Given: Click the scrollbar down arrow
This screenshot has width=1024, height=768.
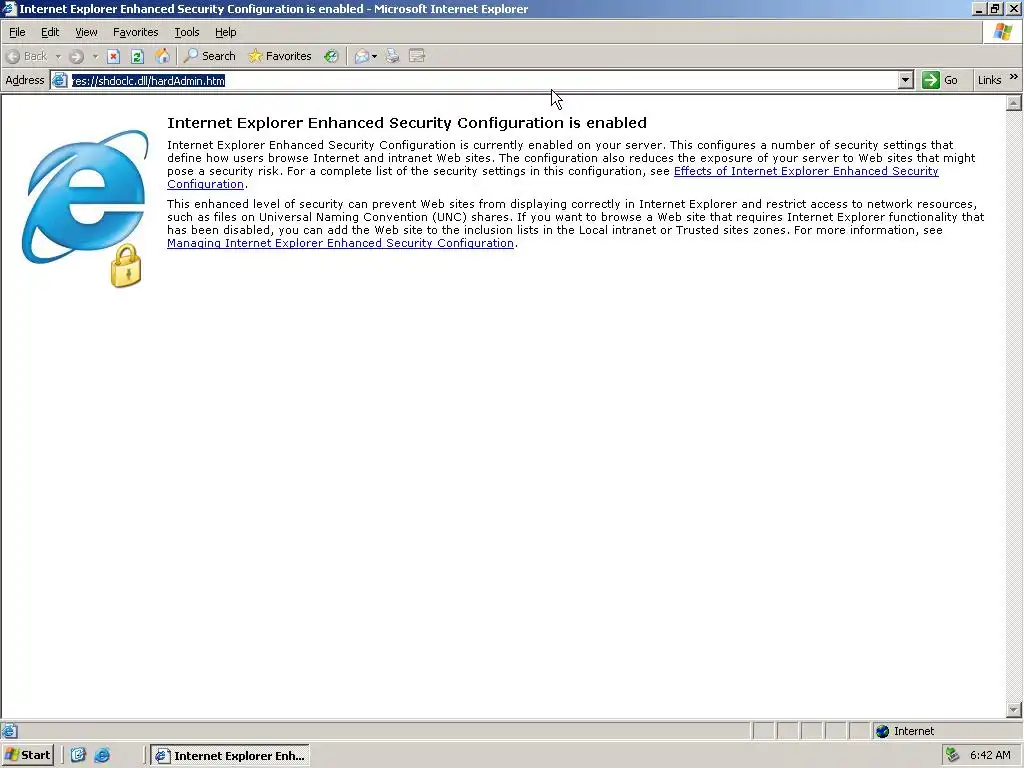Looking at the screenshot, I should [x=1014, y=710].
